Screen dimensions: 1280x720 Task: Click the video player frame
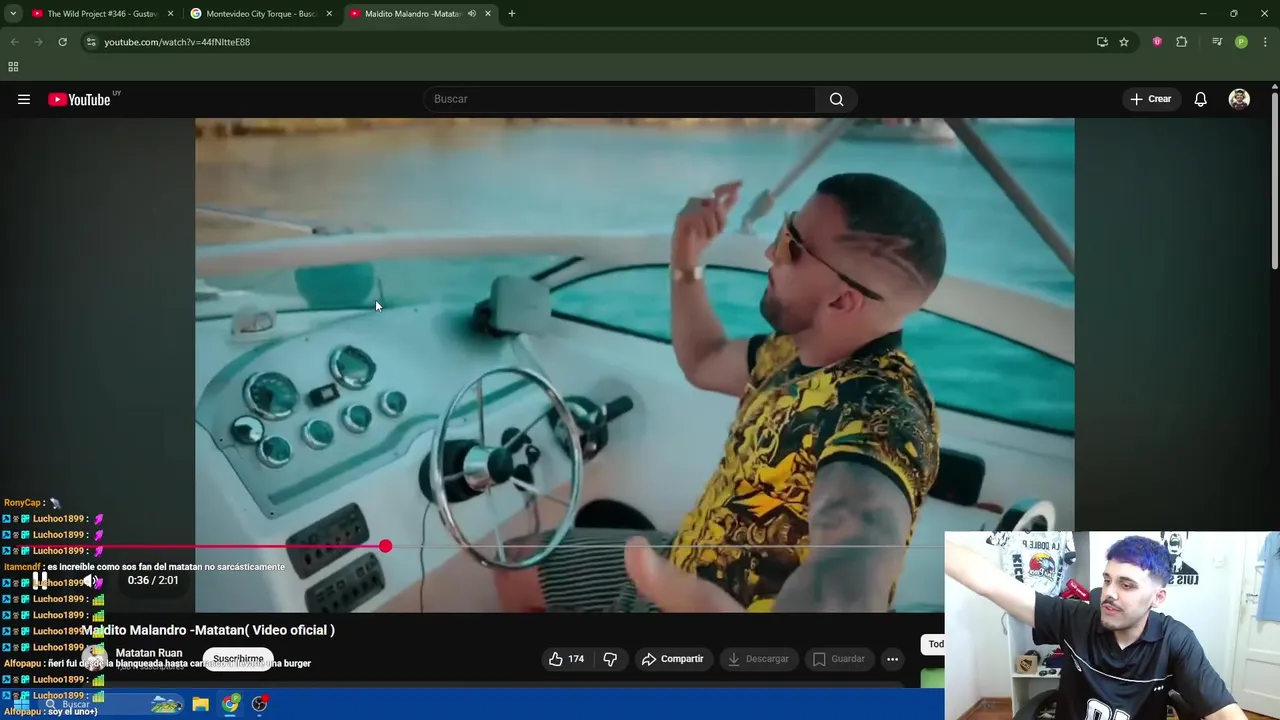click(x=635, y=365)
